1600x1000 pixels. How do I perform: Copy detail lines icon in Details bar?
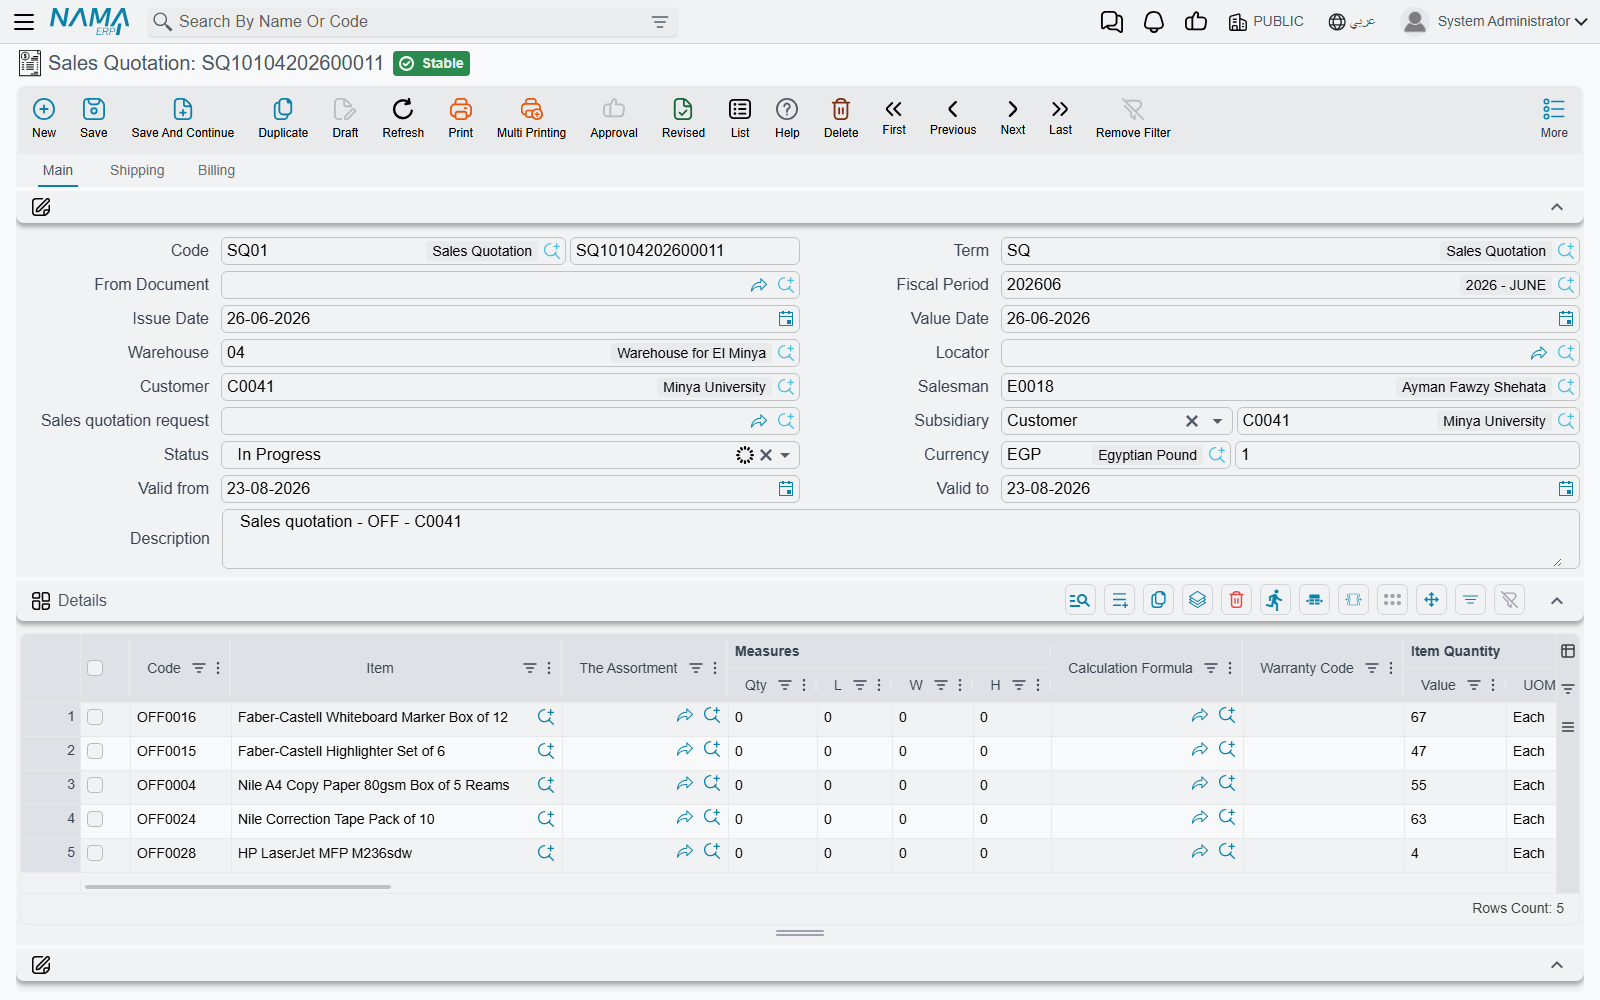pyautogui.click(x=1158, y=600)
